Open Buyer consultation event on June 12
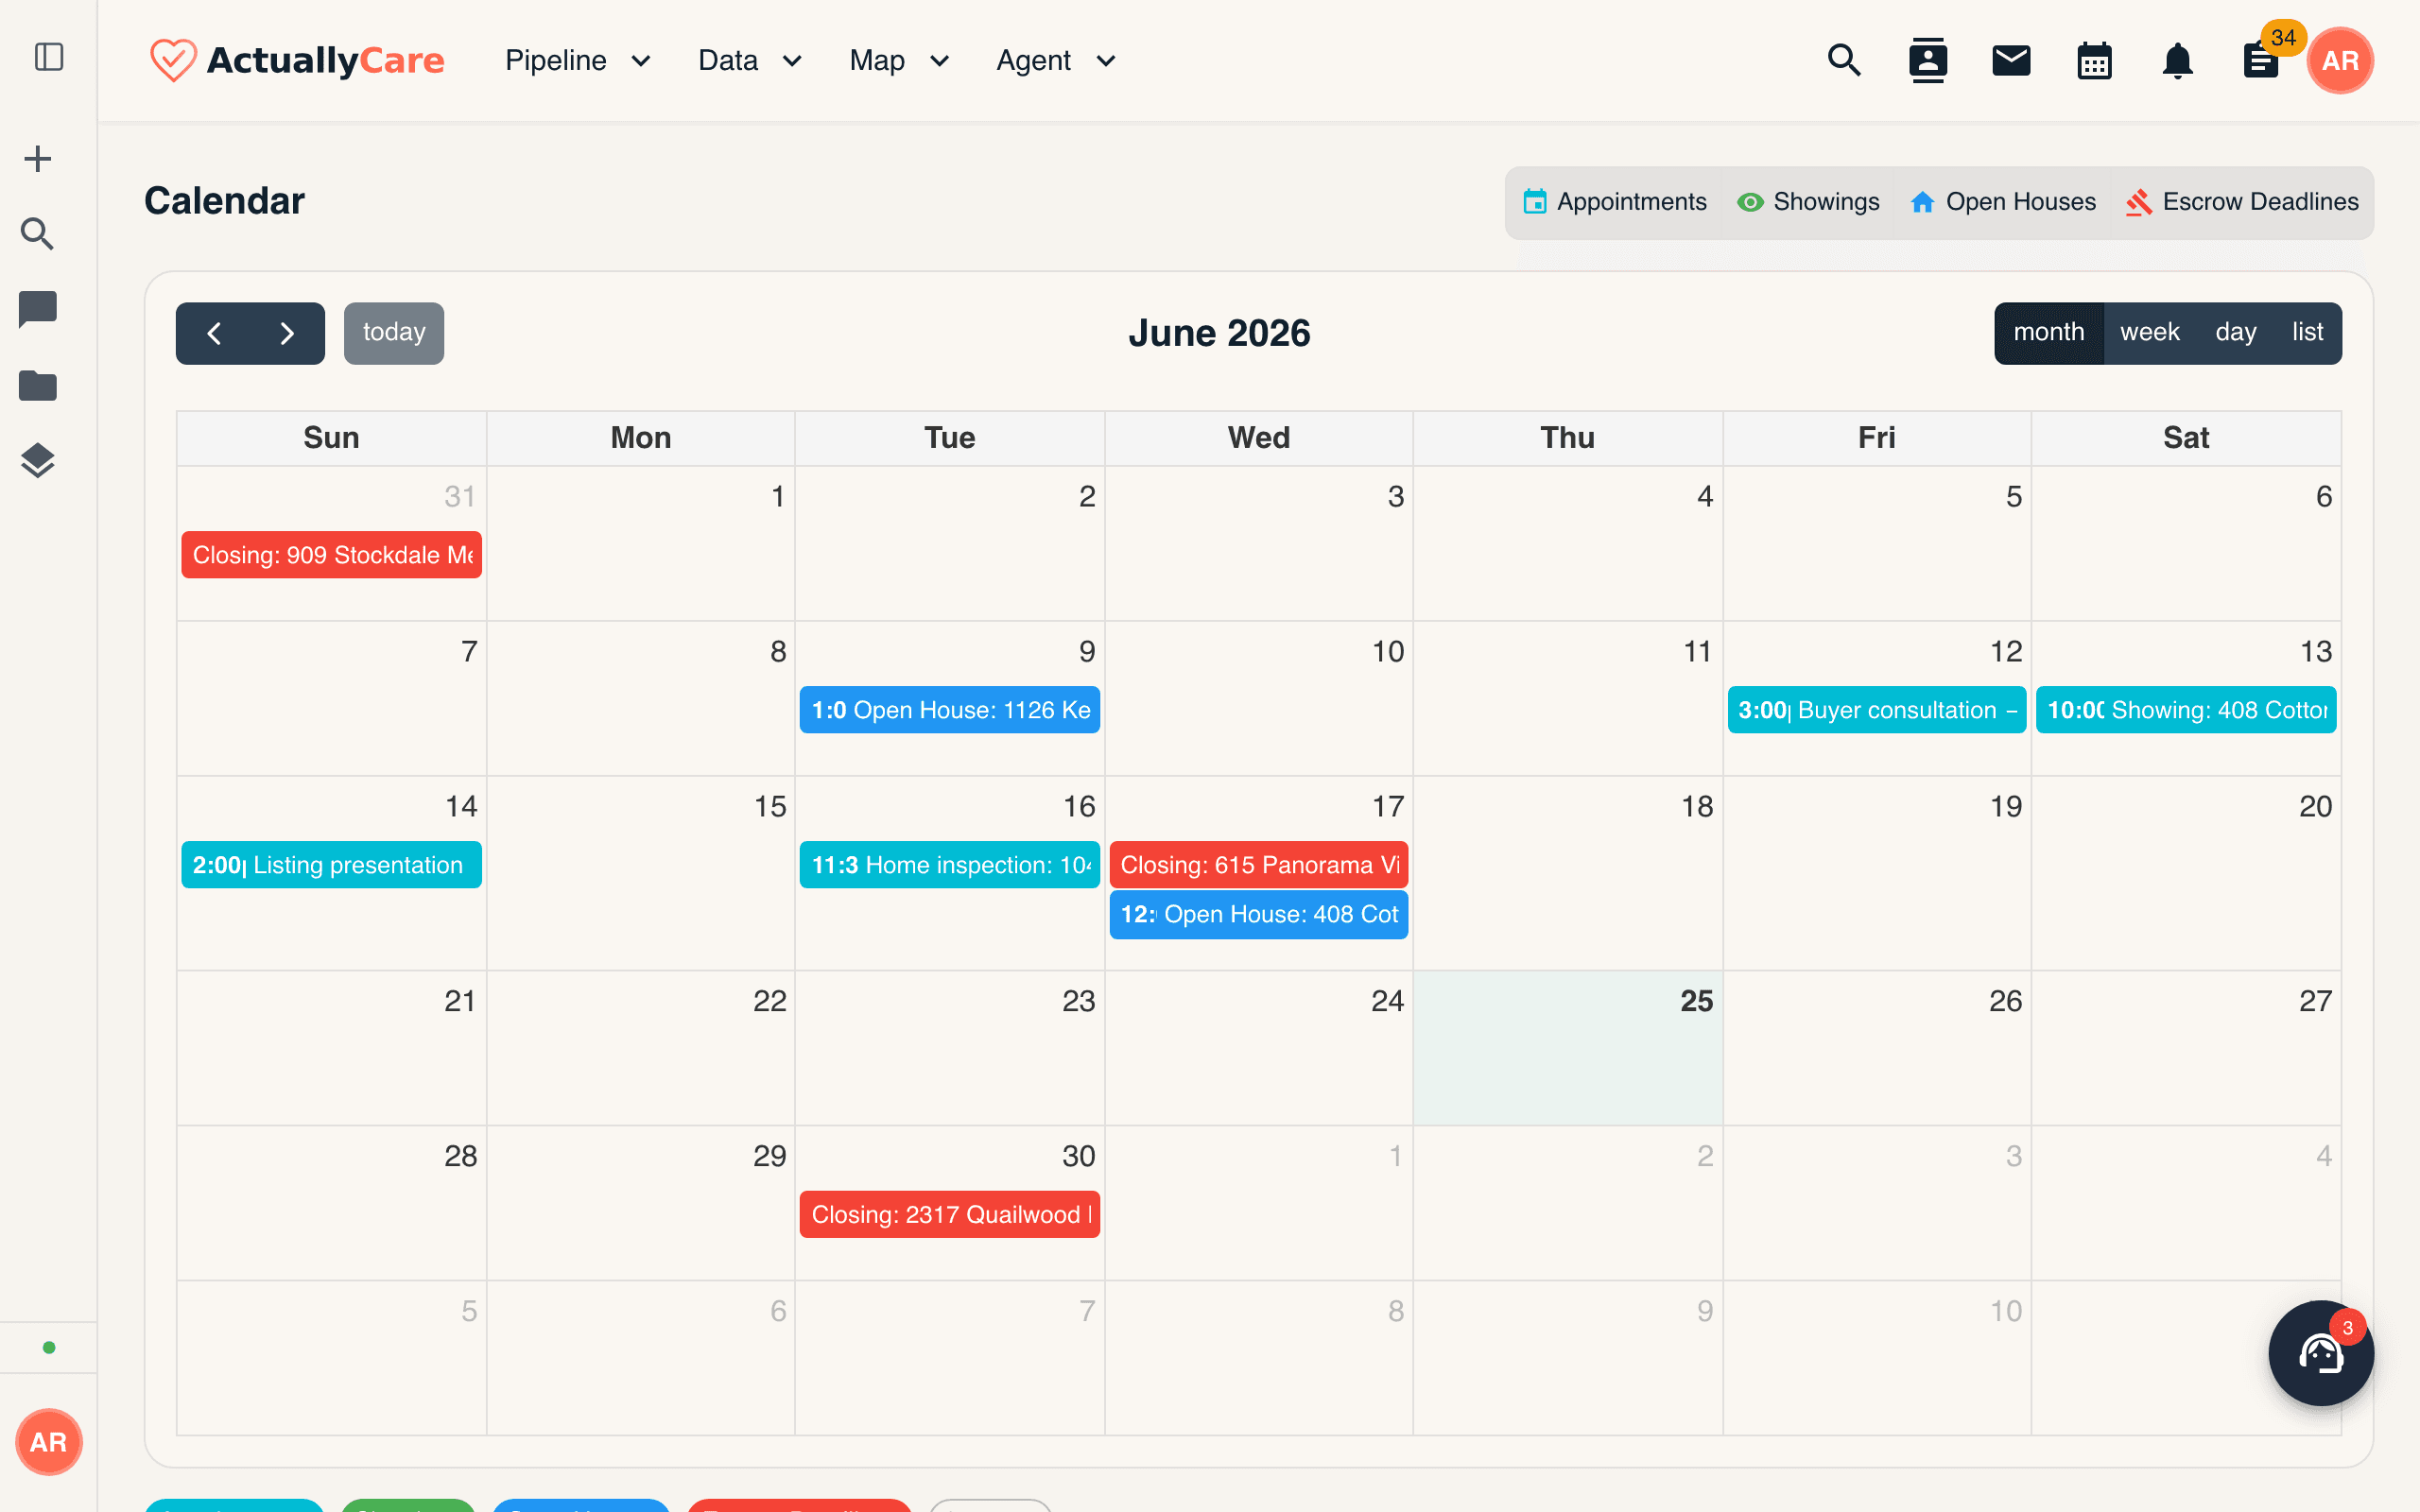Screen dimensions: 2420x1512 (x=1876, y=710)
